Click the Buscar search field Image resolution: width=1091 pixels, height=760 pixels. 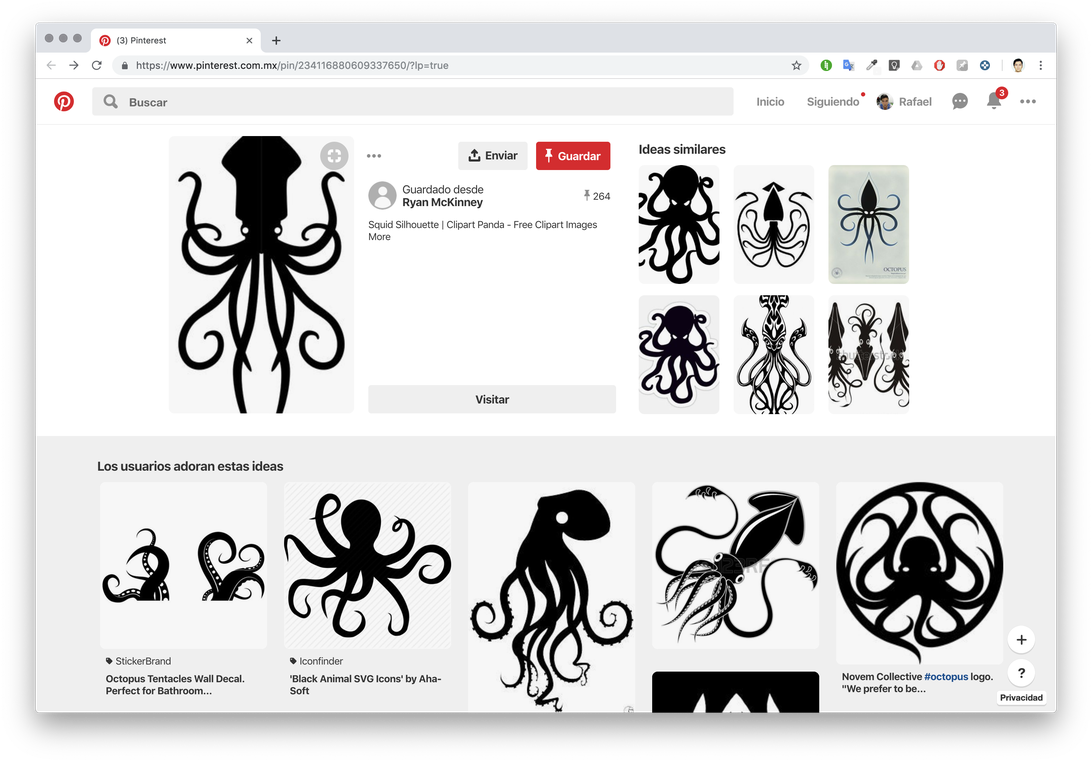click(x=412, y=102)
